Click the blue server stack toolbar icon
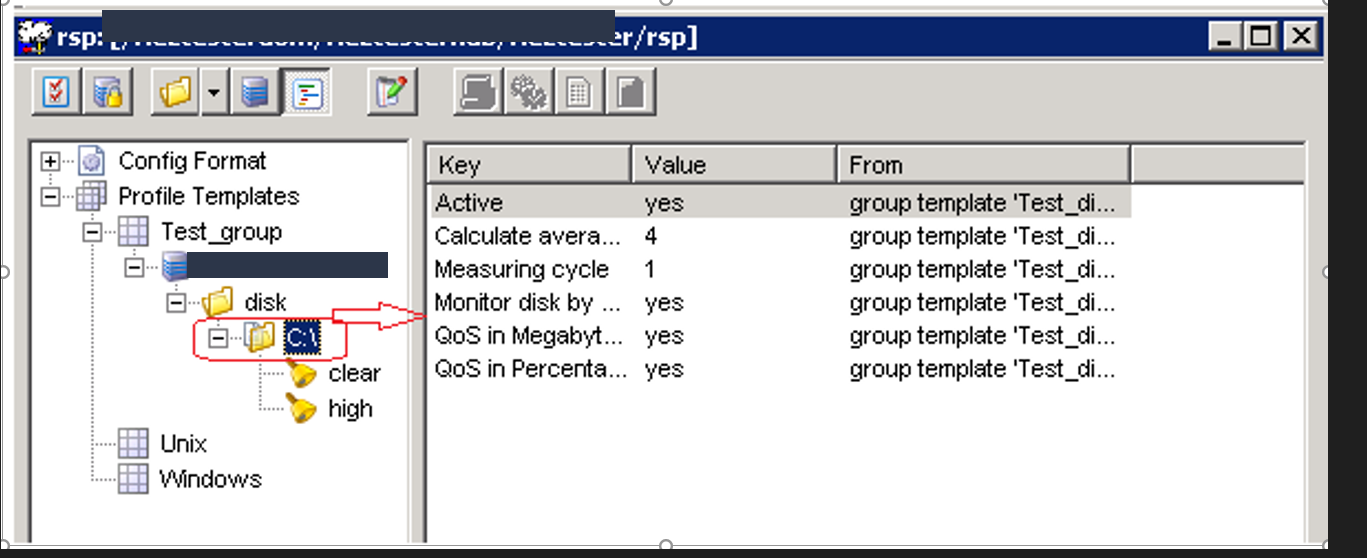Viewport: 1367px width, 558px height. click(255, 93)
